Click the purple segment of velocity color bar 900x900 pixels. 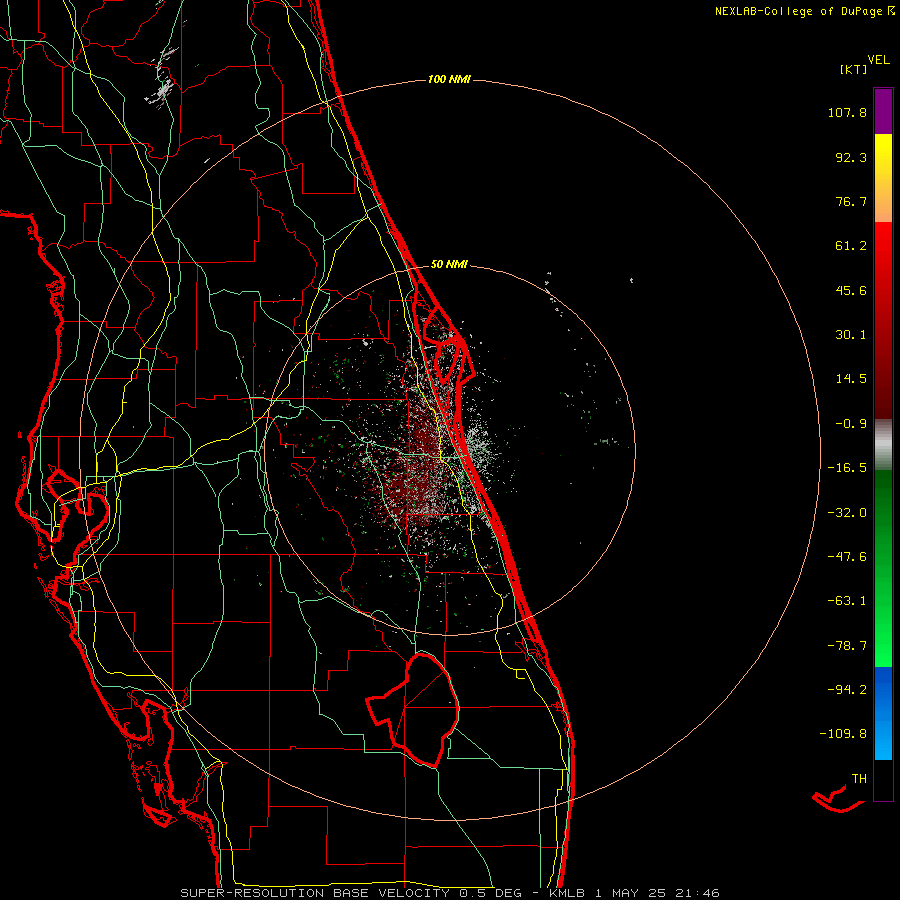tap(883, 111)
